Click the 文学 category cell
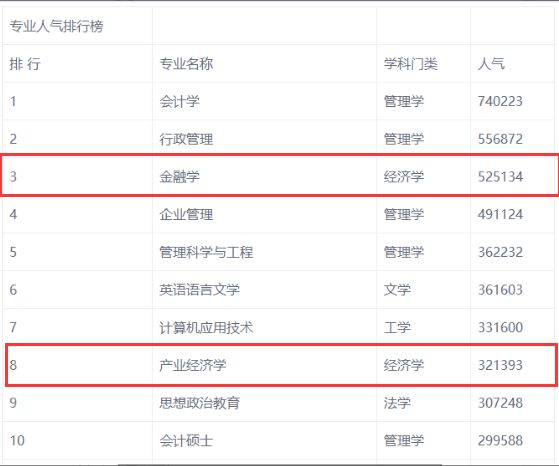 point(397,290)
